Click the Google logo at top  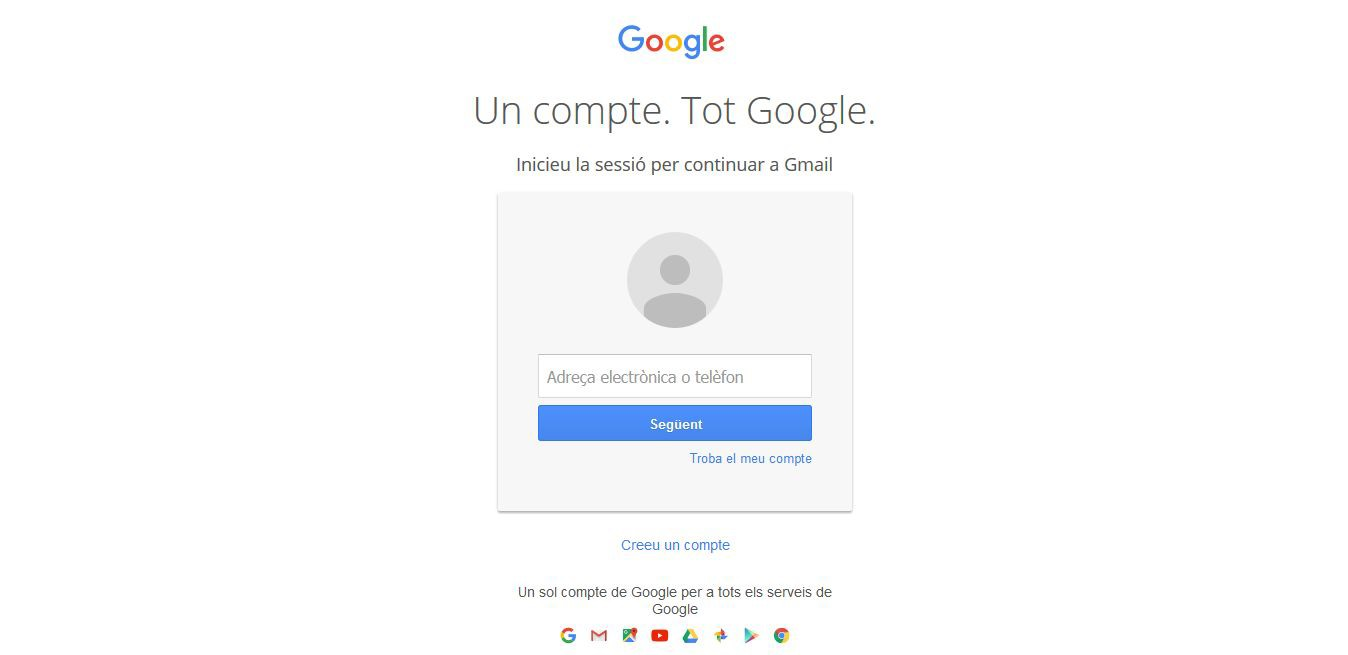point(671,42)
